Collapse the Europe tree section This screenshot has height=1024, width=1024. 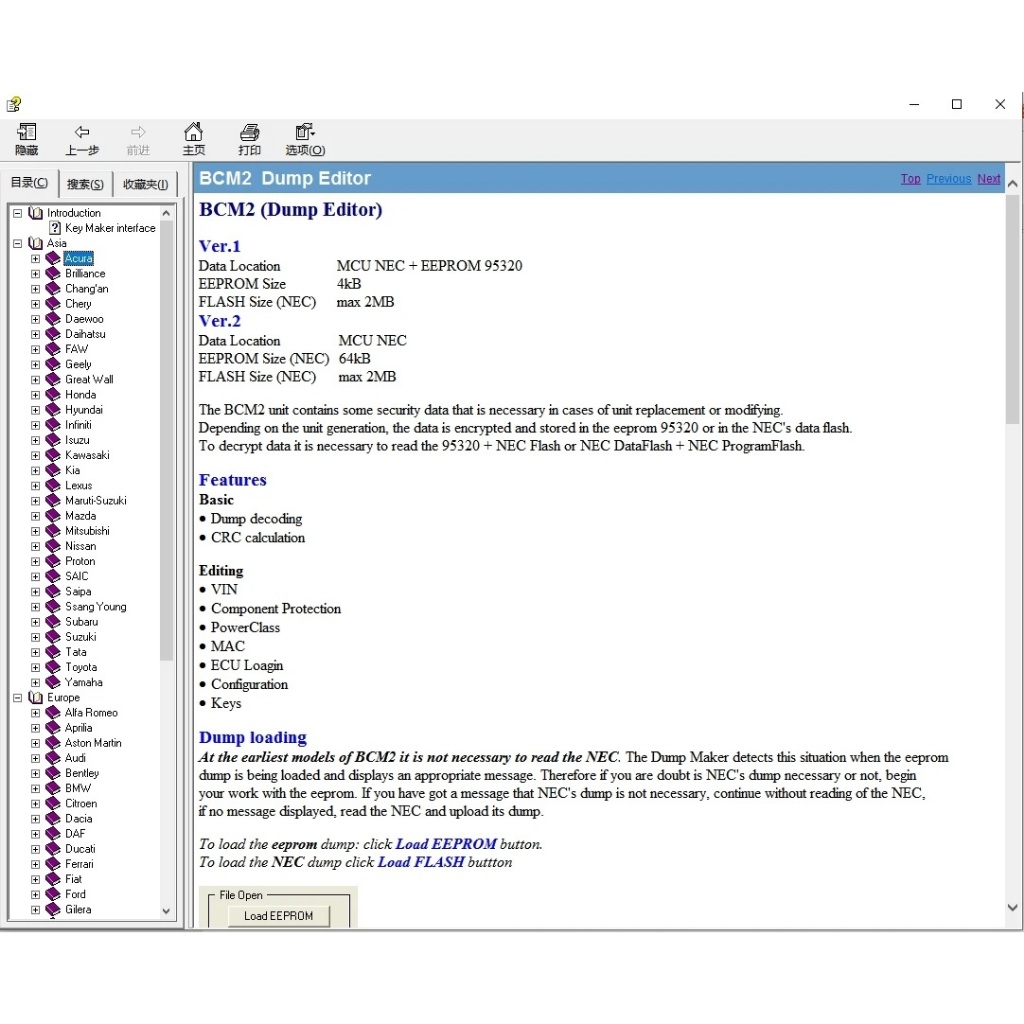coord(18,697)
